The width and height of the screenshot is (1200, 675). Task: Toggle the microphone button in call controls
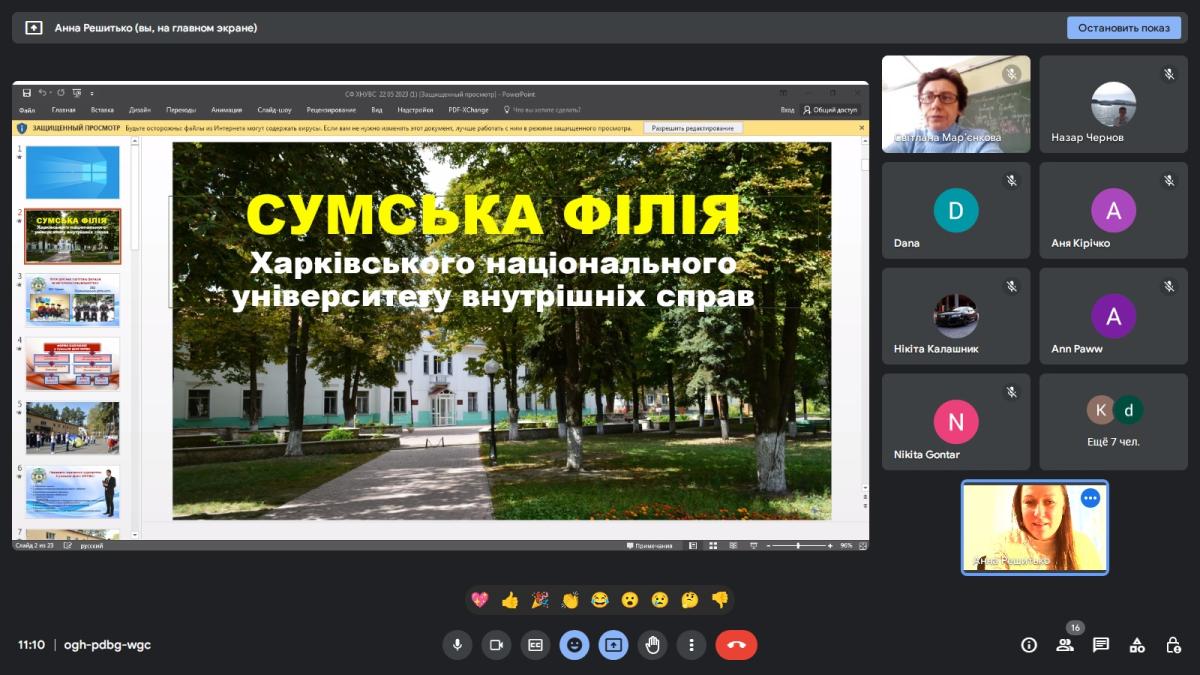pyautogui.click(x=457, y=645)
